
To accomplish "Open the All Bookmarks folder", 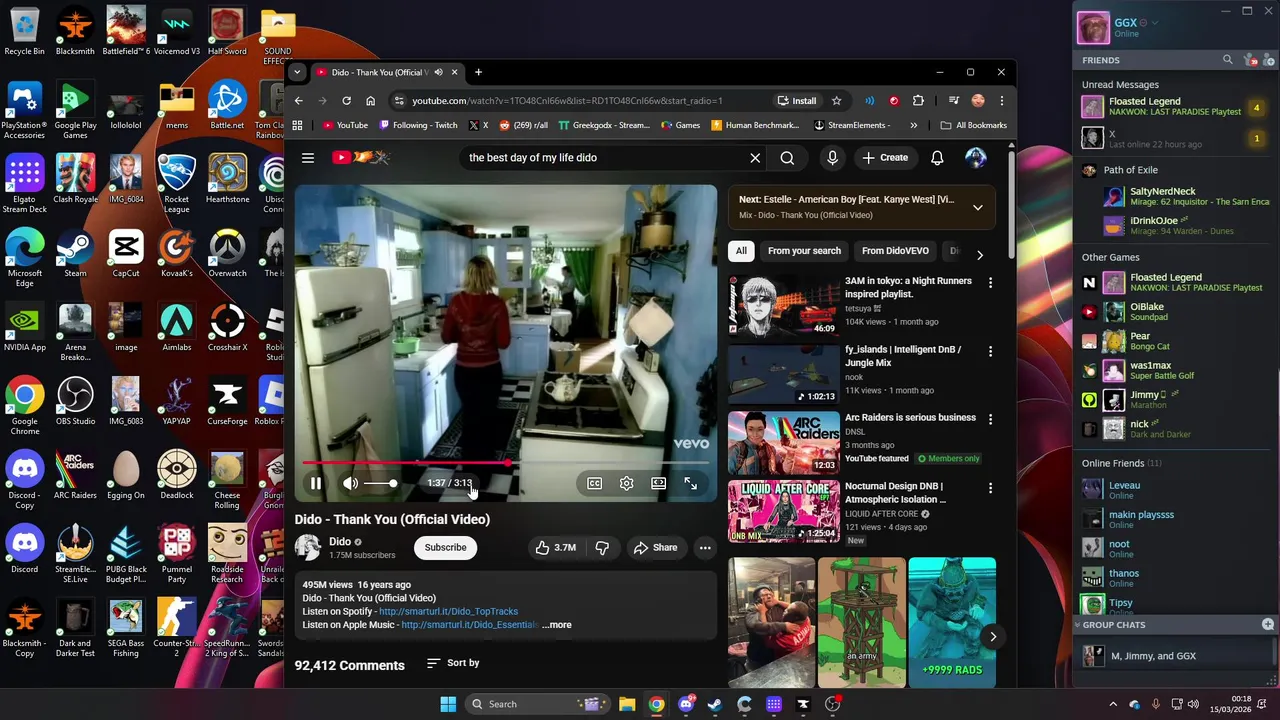I will [x=973, y=126].
